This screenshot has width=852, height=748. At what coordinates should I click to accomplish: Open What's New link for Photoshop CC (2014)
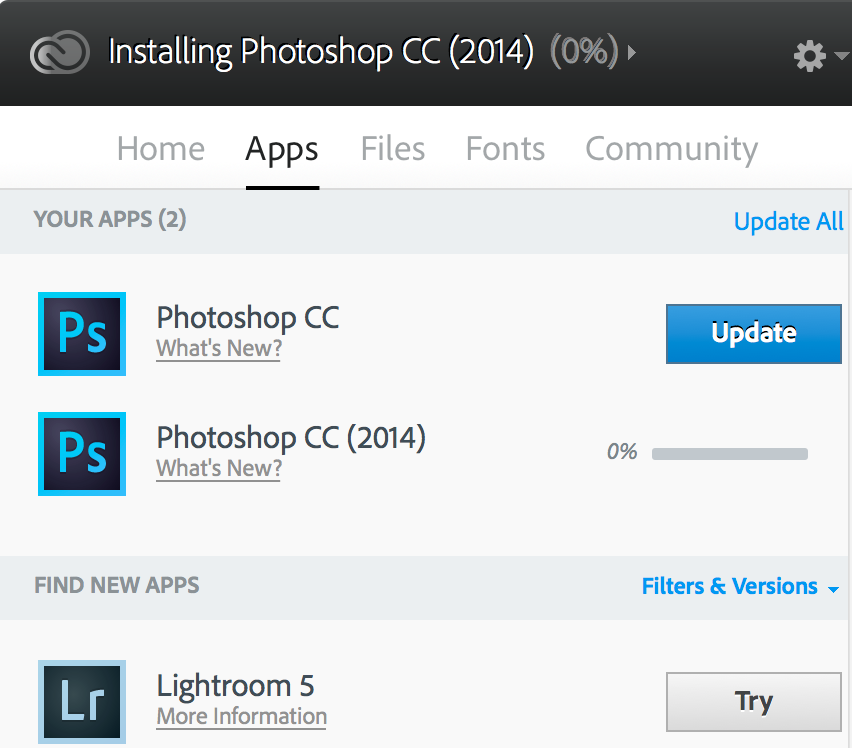tap(219, 468)
